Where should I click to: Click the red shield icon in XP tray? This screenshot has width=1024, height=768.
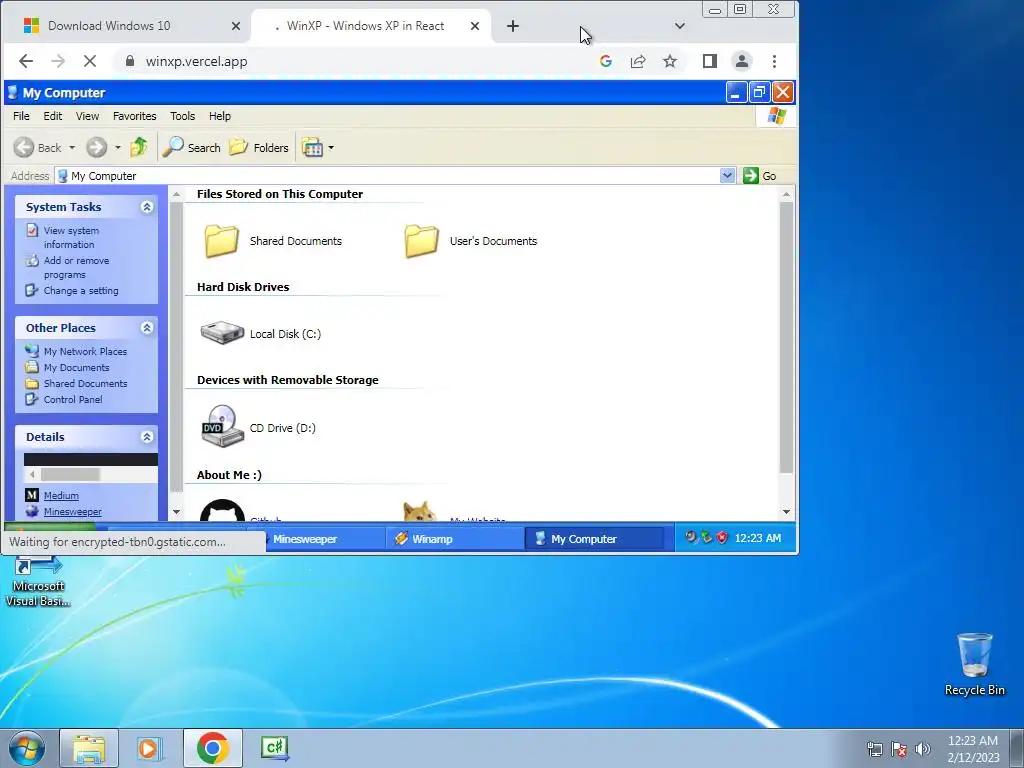click(x=722, y=538)
